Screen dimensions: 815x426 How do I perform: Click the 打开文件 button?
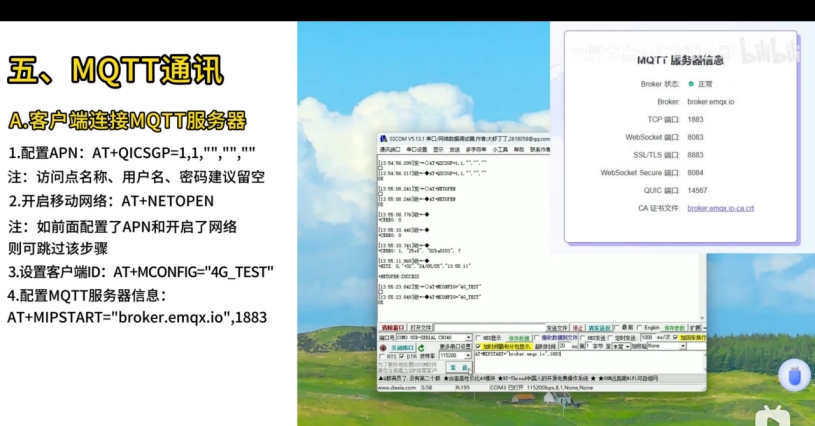click(x=421, y=328)
